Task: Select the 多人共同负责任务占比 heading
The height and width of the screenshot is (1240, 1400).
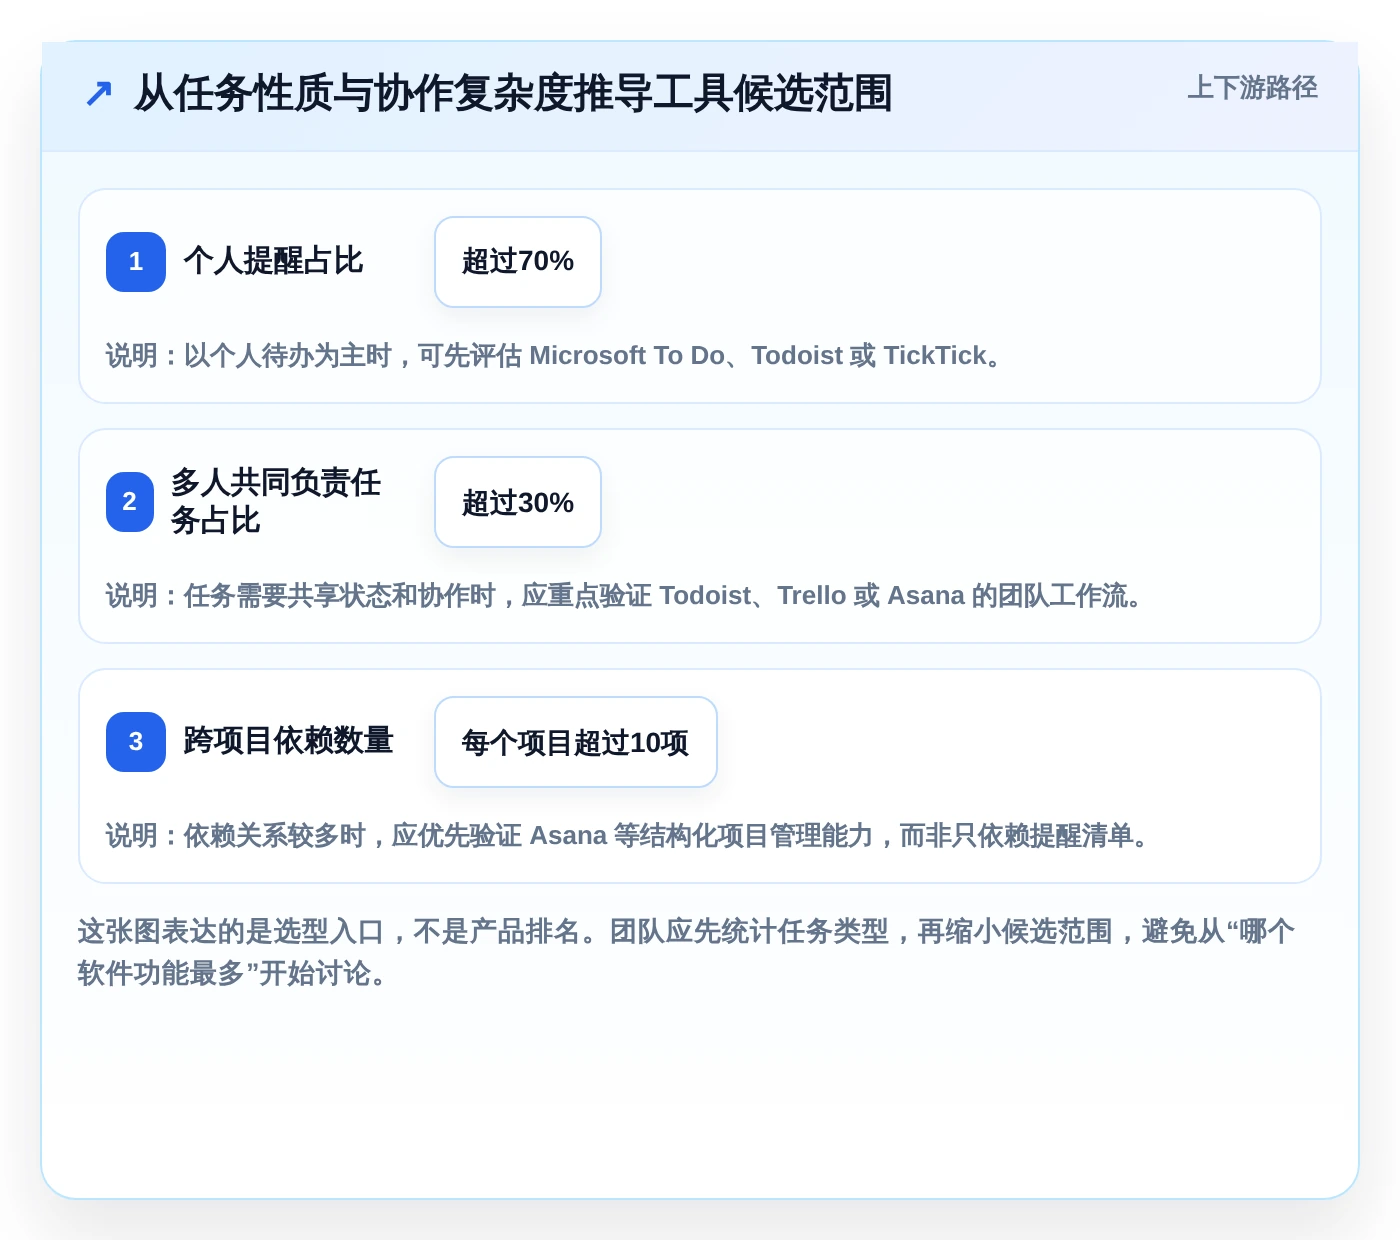Action: (x=276, y=501)
